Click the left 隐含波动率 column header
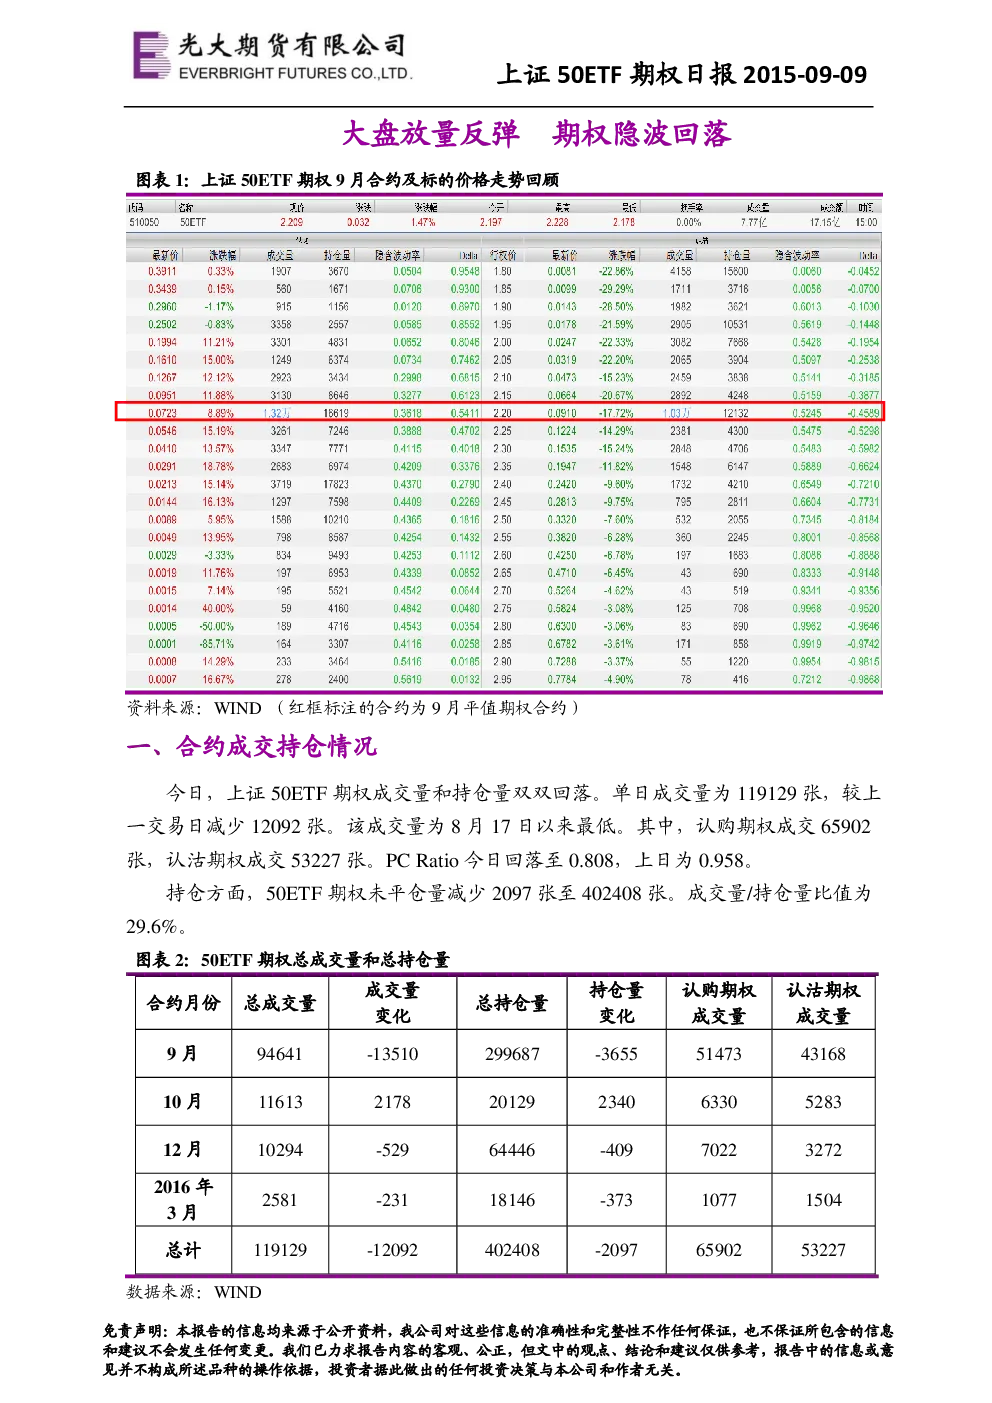 397,255
